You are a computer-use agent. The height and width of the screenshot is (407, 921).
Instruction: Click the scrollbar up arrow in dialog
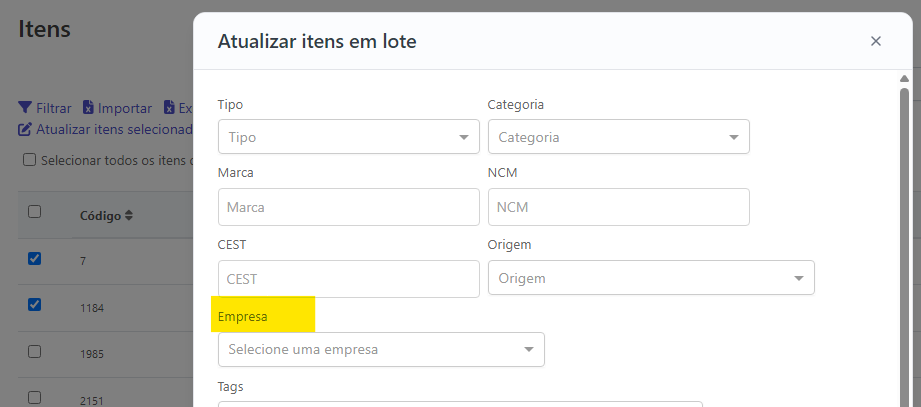coord(905,79)
